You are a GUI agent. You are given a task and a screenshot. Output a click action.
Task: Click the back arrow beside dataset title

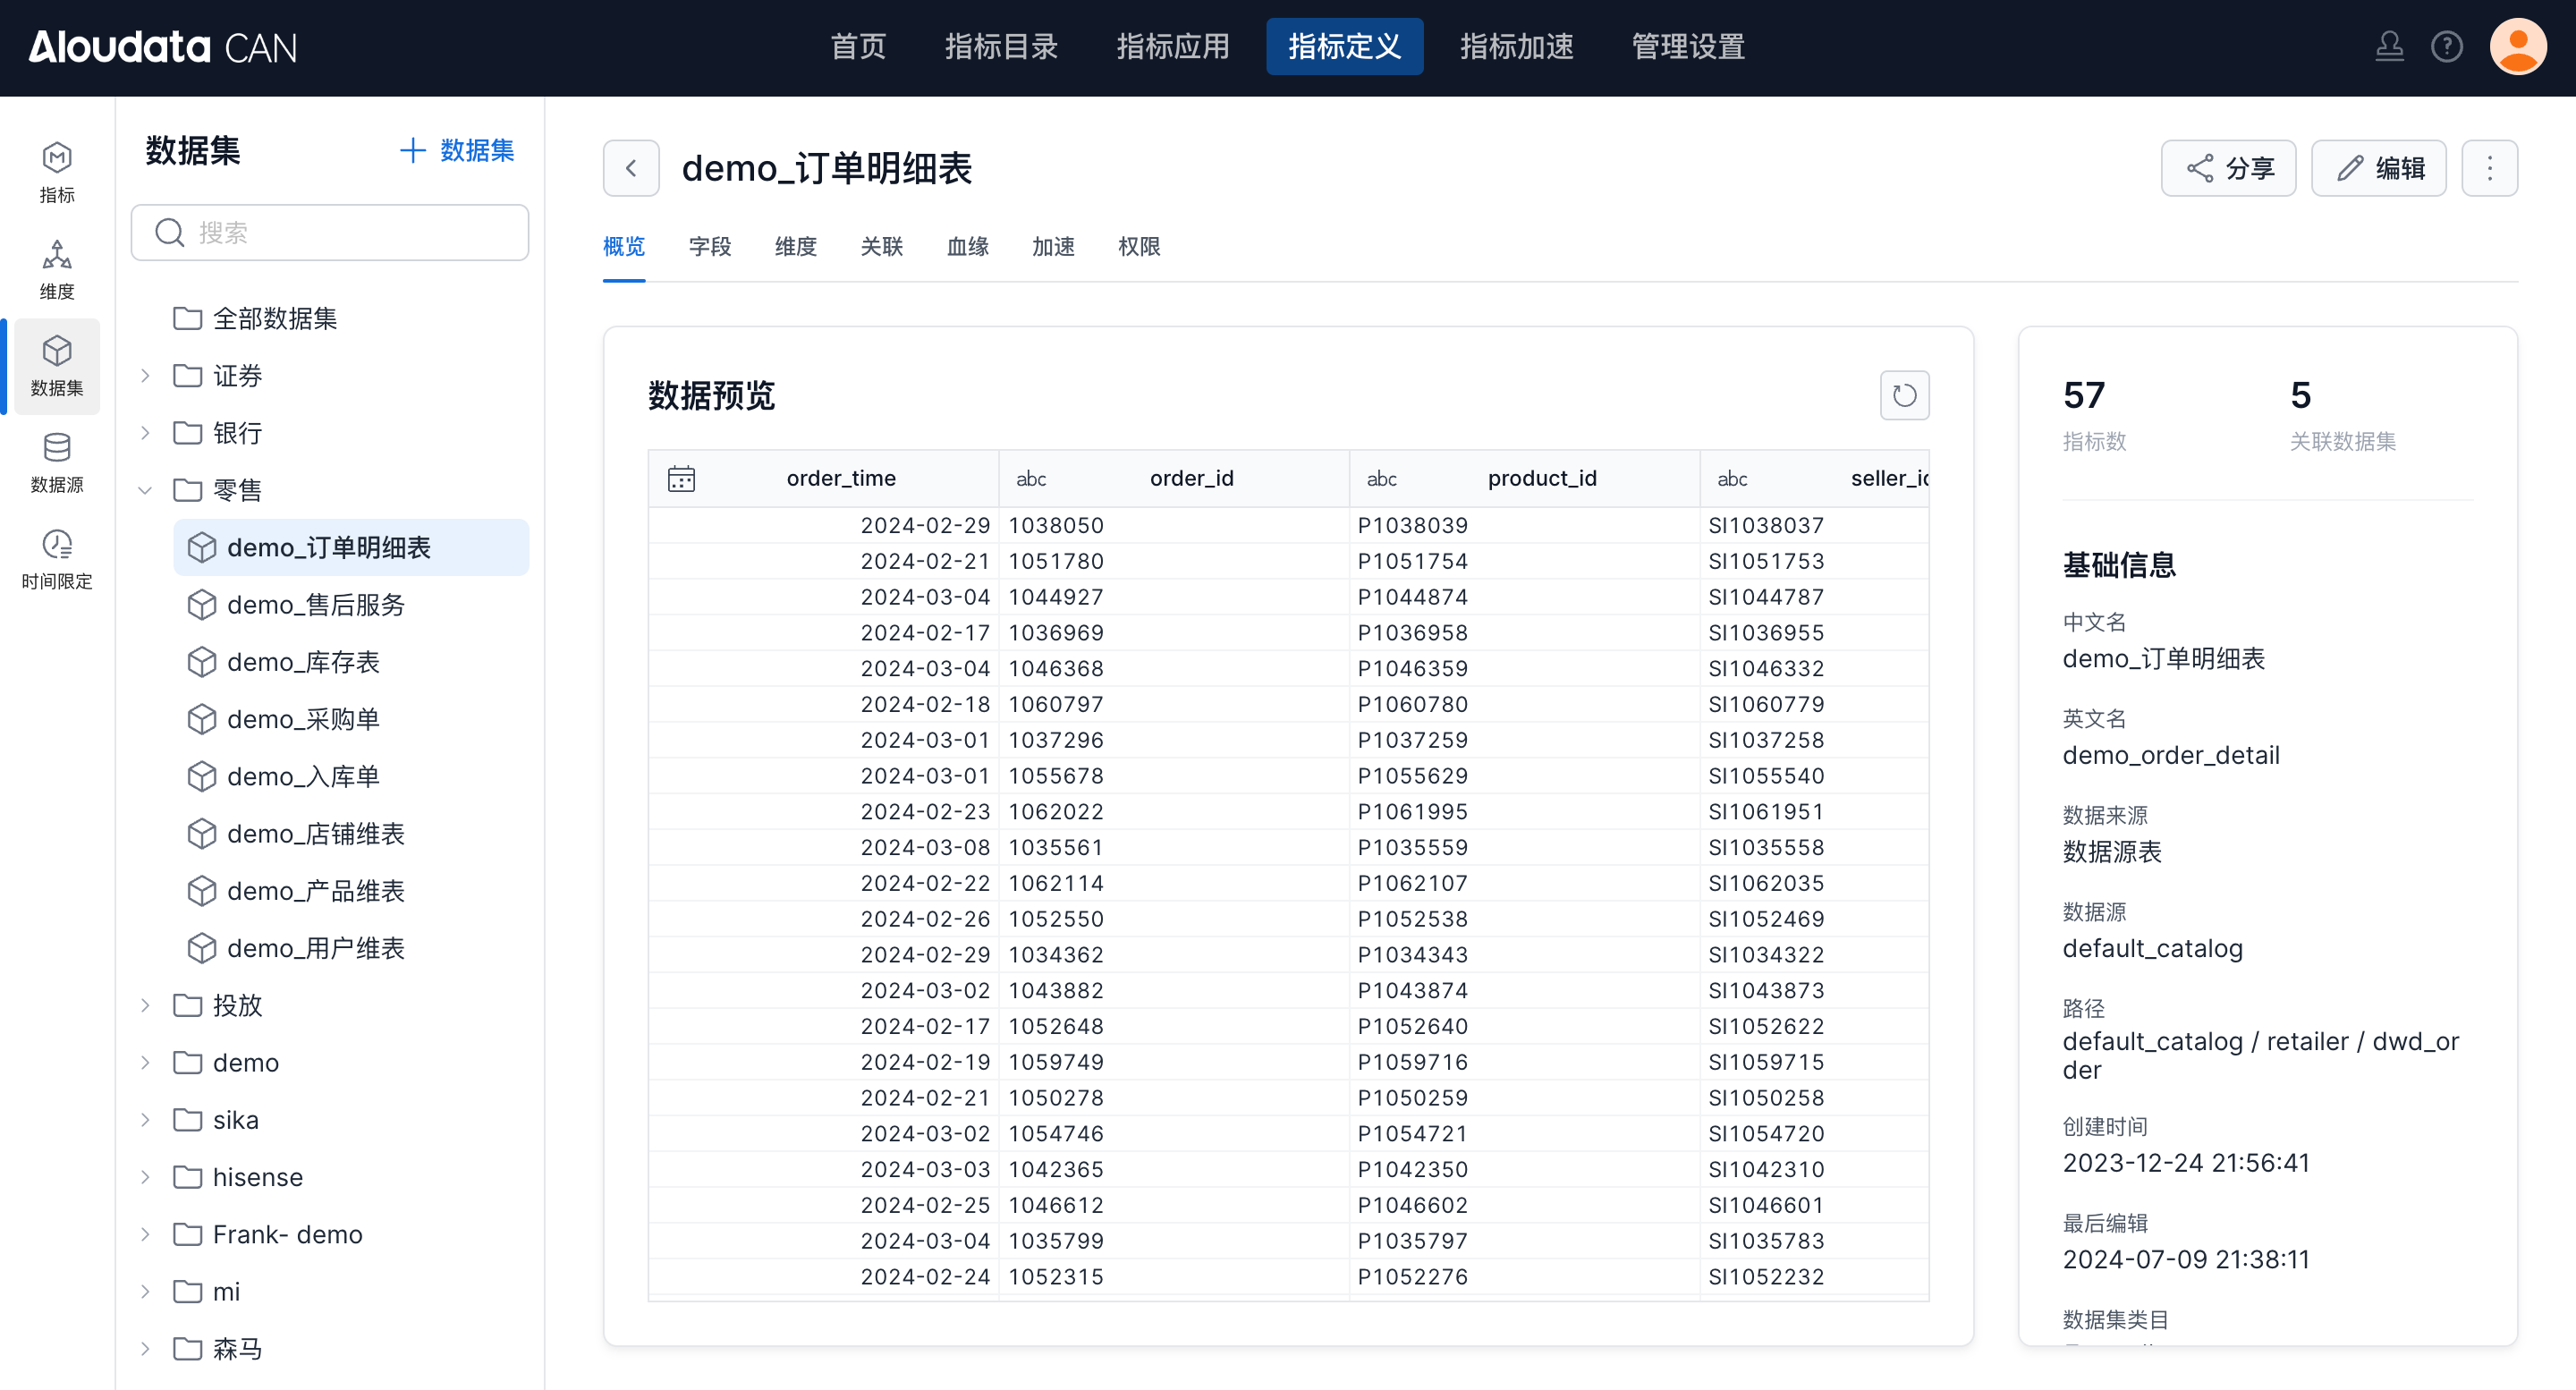coord(631,168)
